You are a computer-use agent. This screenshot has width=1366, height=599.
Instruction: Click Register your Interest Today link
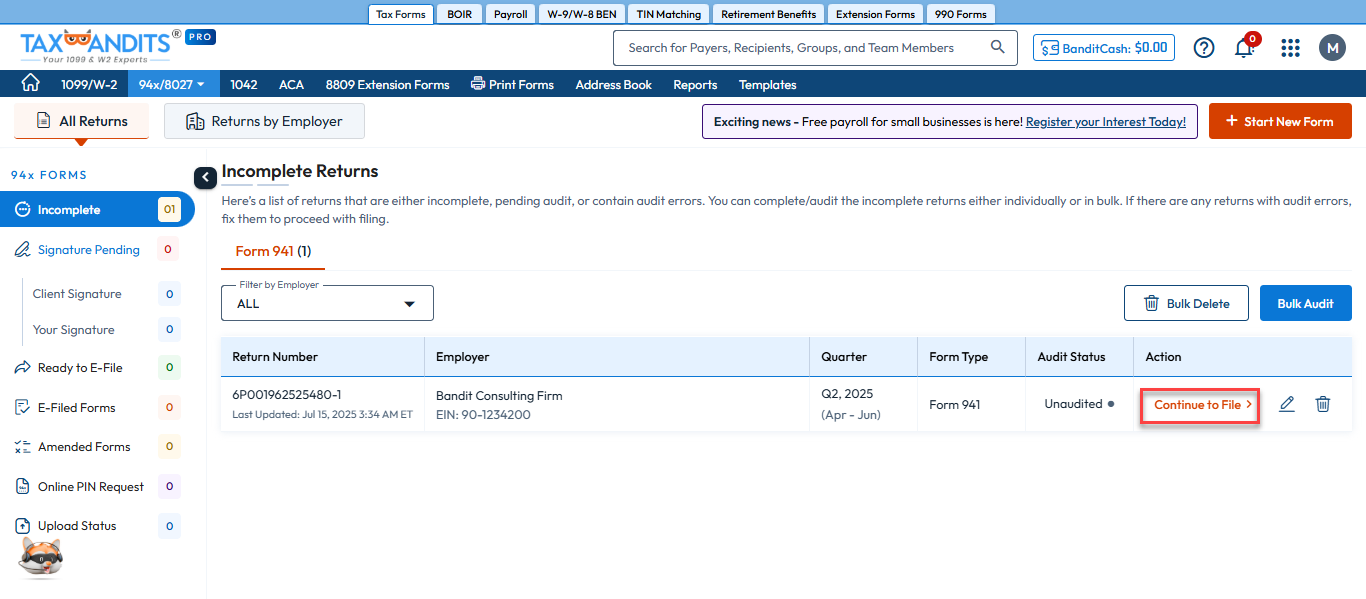pos(1106,121)
